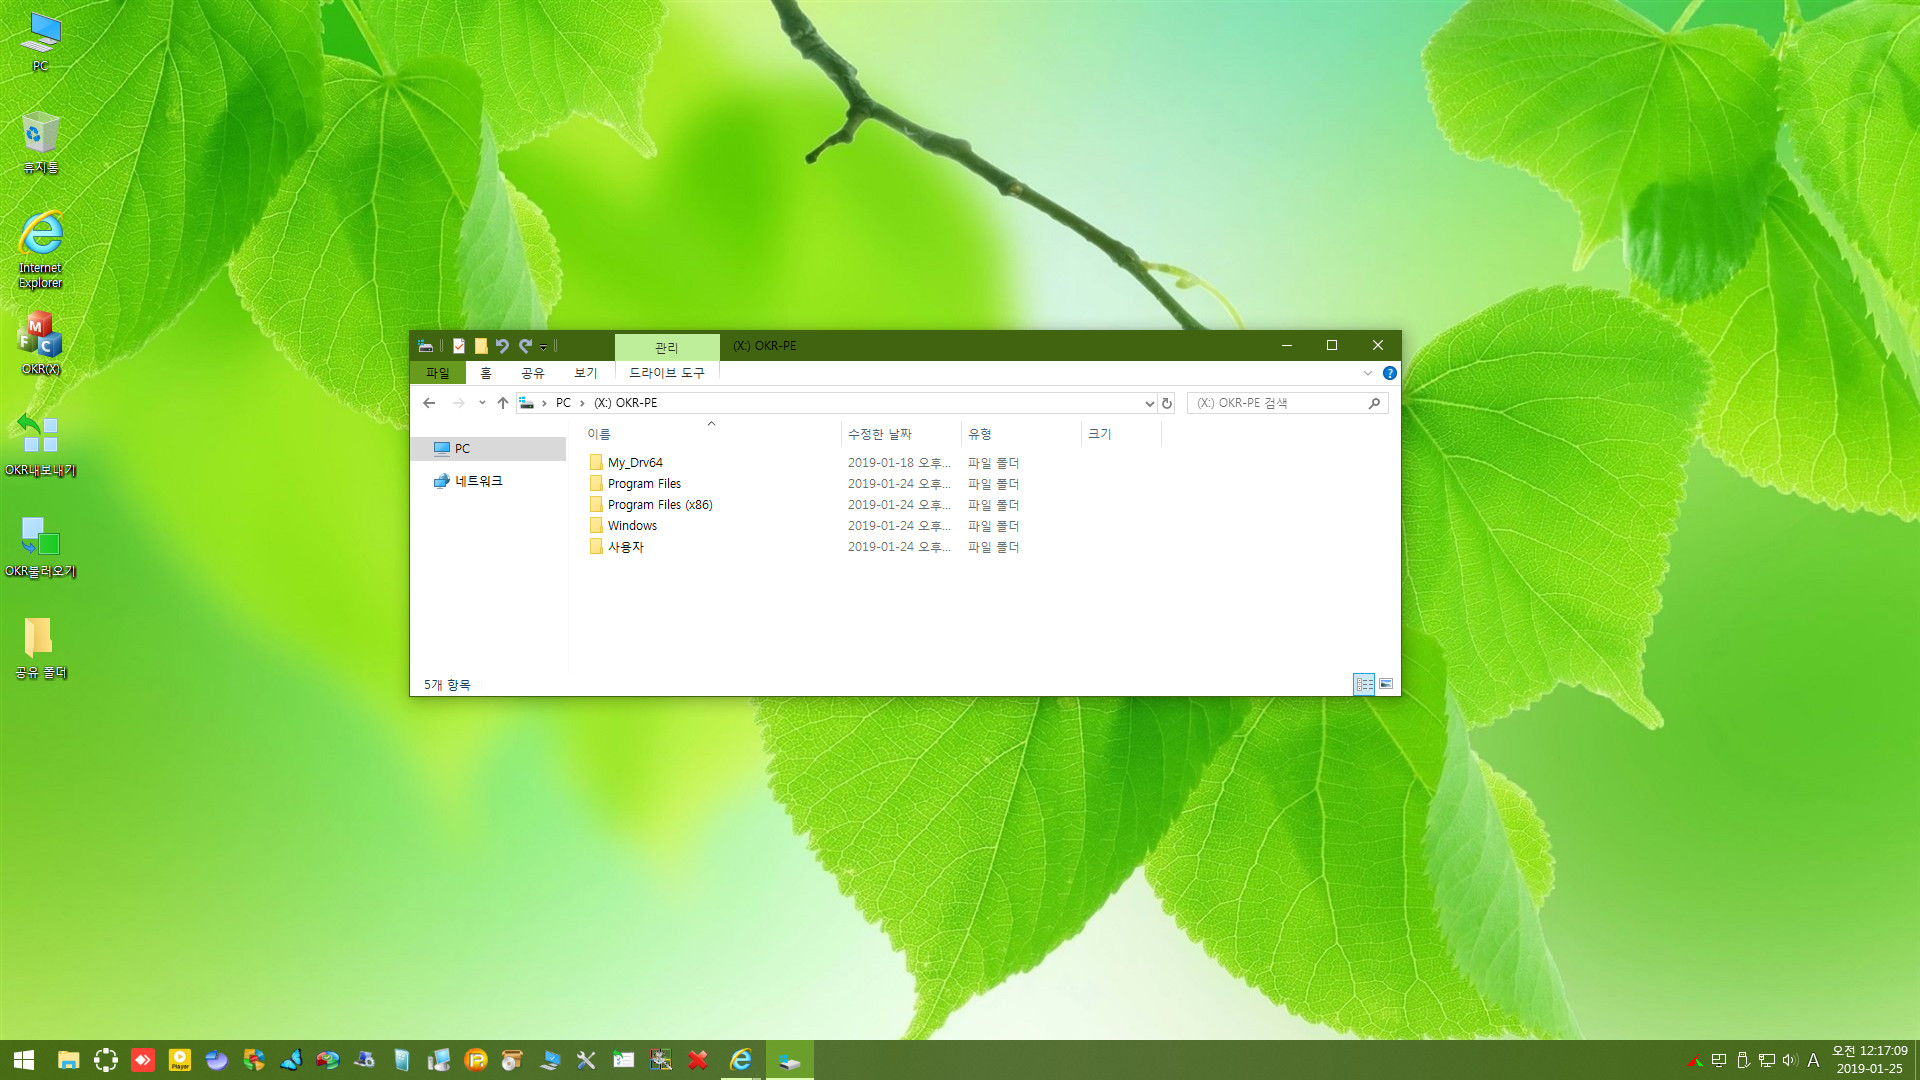Open the 파일 menu tab
The width and height of the screenshot is (1920, 1080).
(438, 373)
